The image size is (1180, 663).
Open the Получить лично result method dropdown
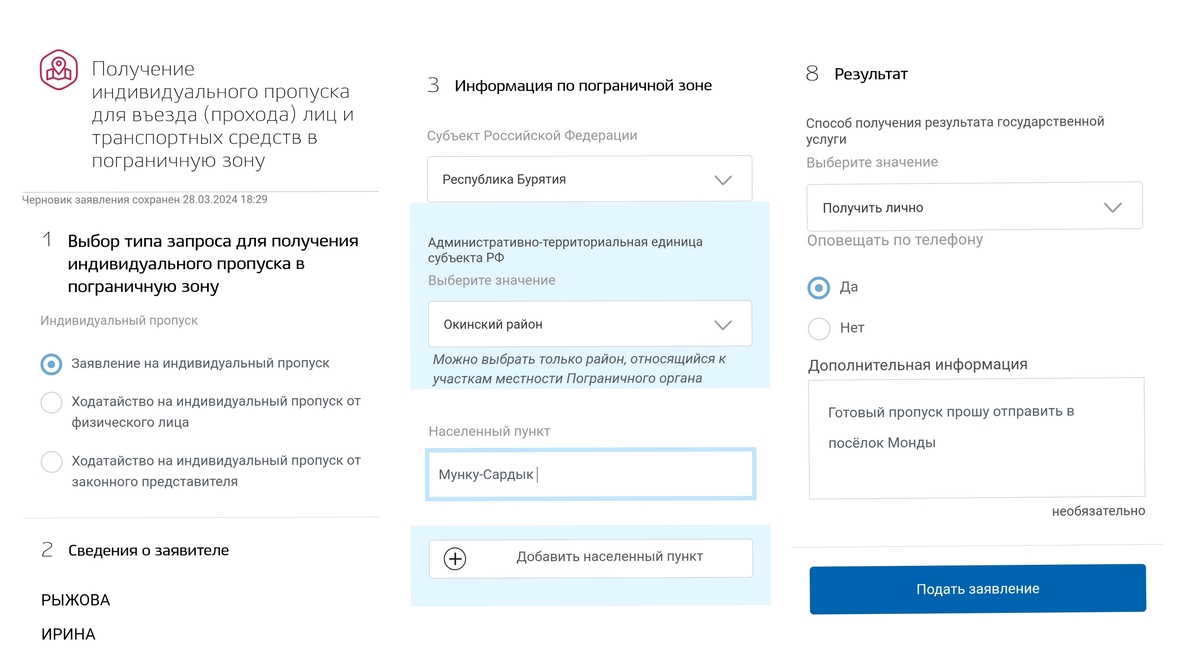coord(975,206)
